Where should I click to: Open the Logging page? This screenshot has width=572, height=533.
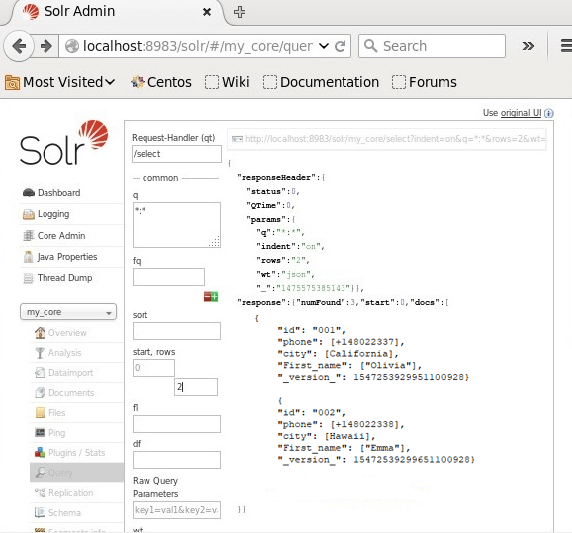[54, 214]
